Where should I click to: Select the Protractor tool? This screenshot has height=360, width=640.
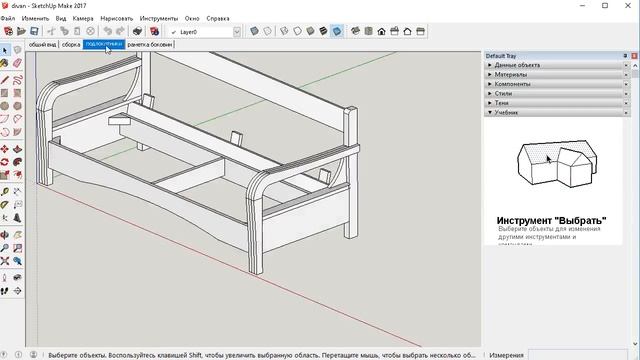tap(4, 205)
